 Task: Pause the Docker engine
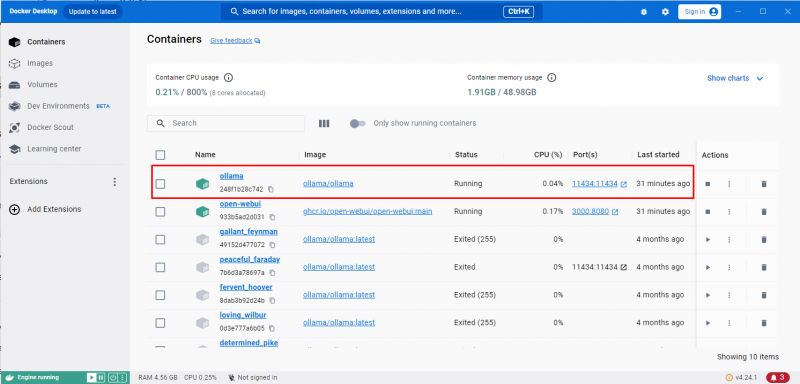pyautogui.click(x=101, y=378)
